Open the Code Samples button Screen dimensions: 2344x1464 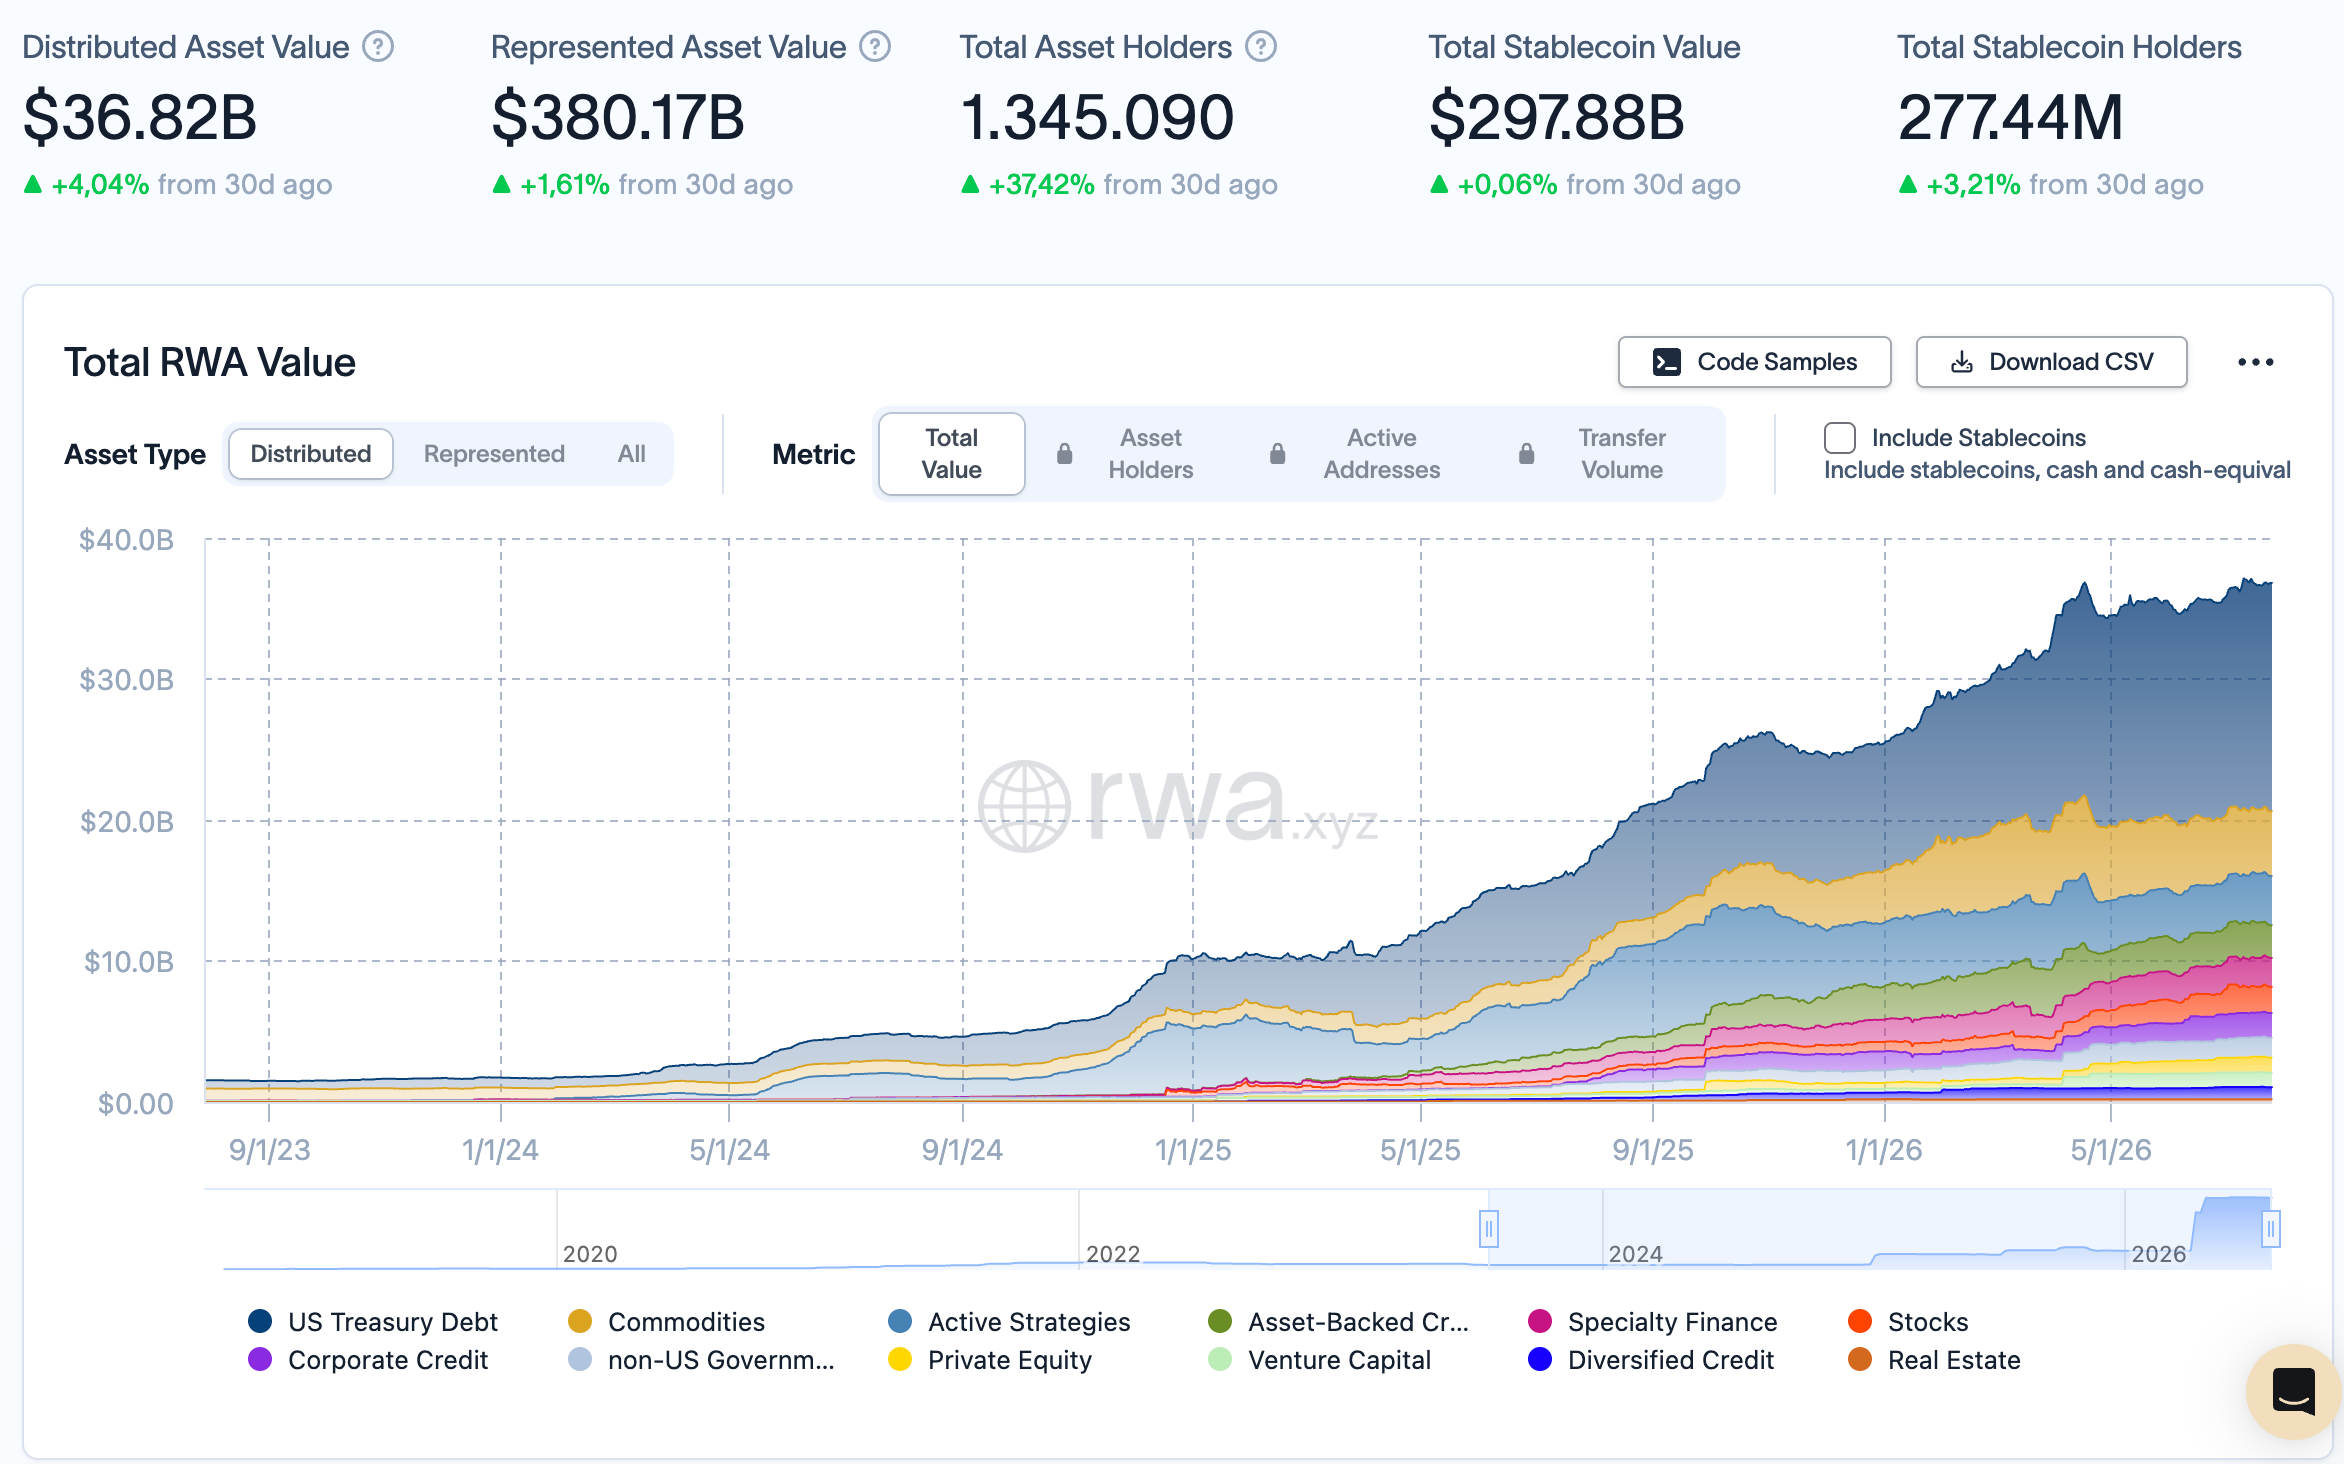click(1754, 362)
